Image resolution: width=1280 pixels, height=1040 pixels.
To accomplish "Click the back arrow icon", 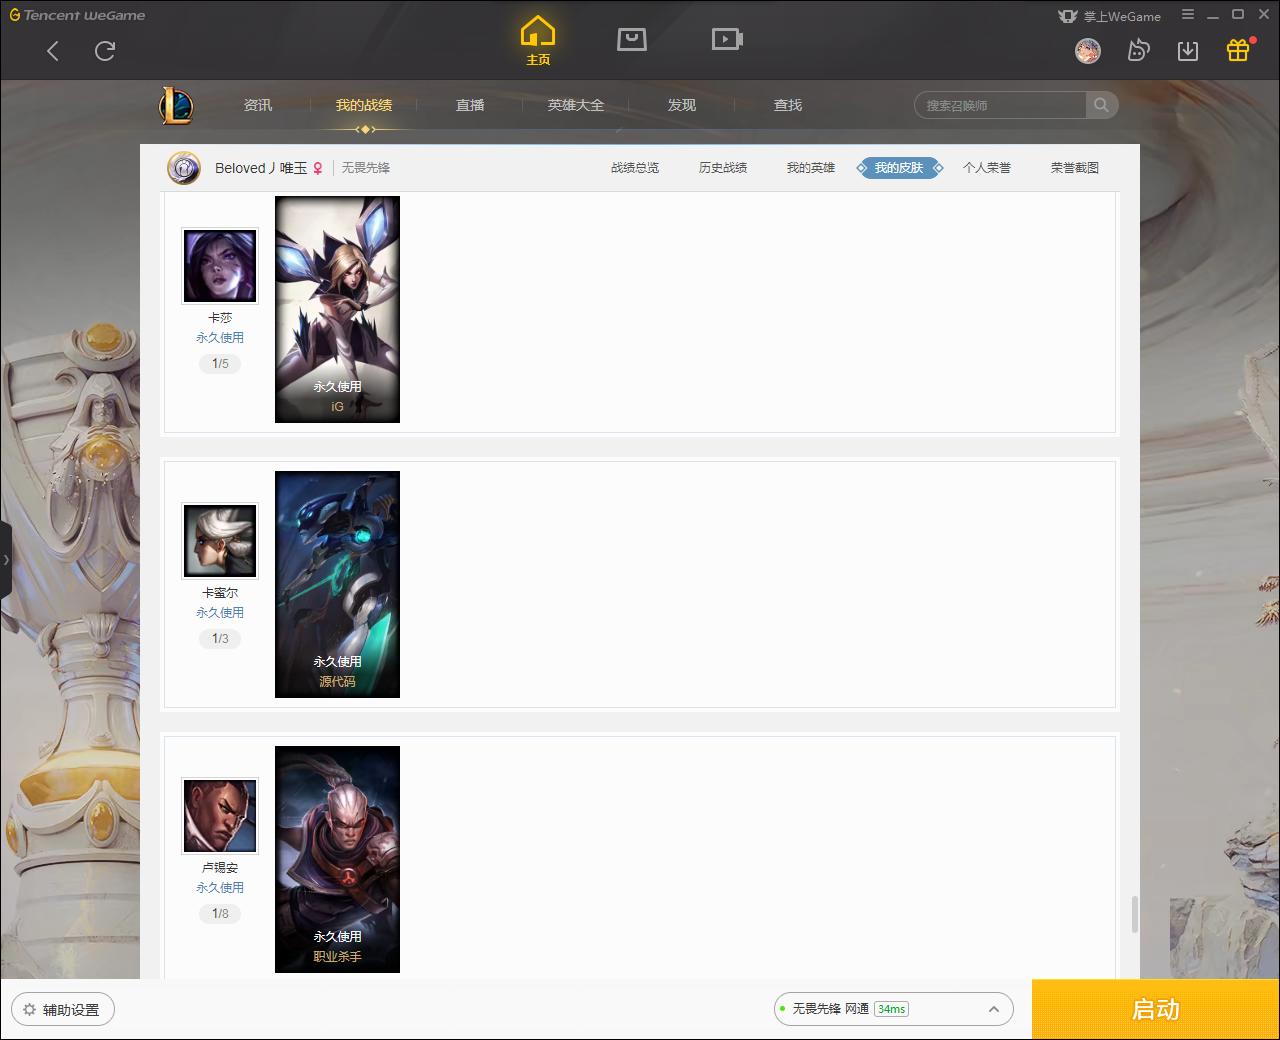I will coord(53,51).
